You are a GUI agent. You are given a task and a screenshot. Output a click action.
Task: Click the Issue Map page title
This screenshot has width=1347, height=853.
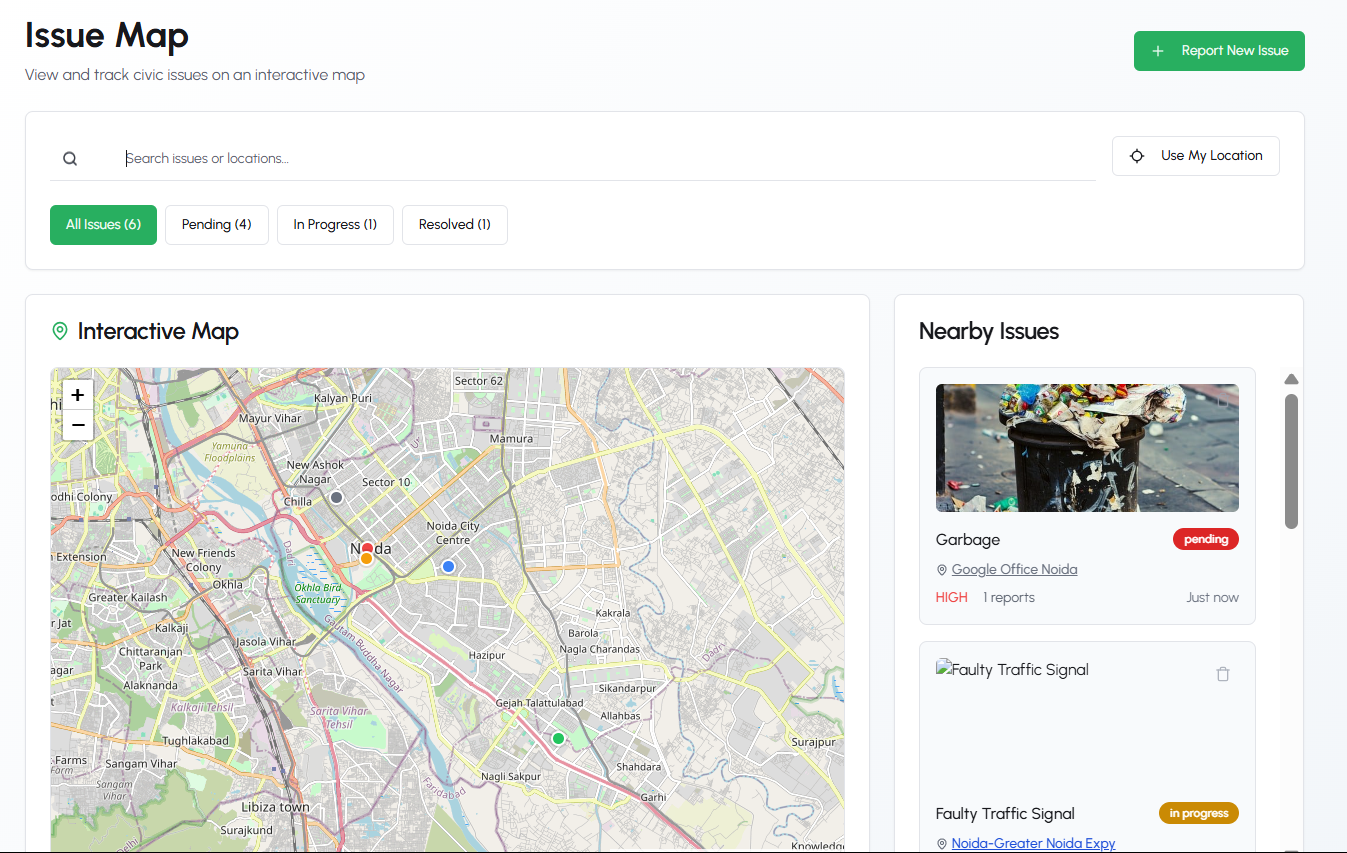coord(107,35)
